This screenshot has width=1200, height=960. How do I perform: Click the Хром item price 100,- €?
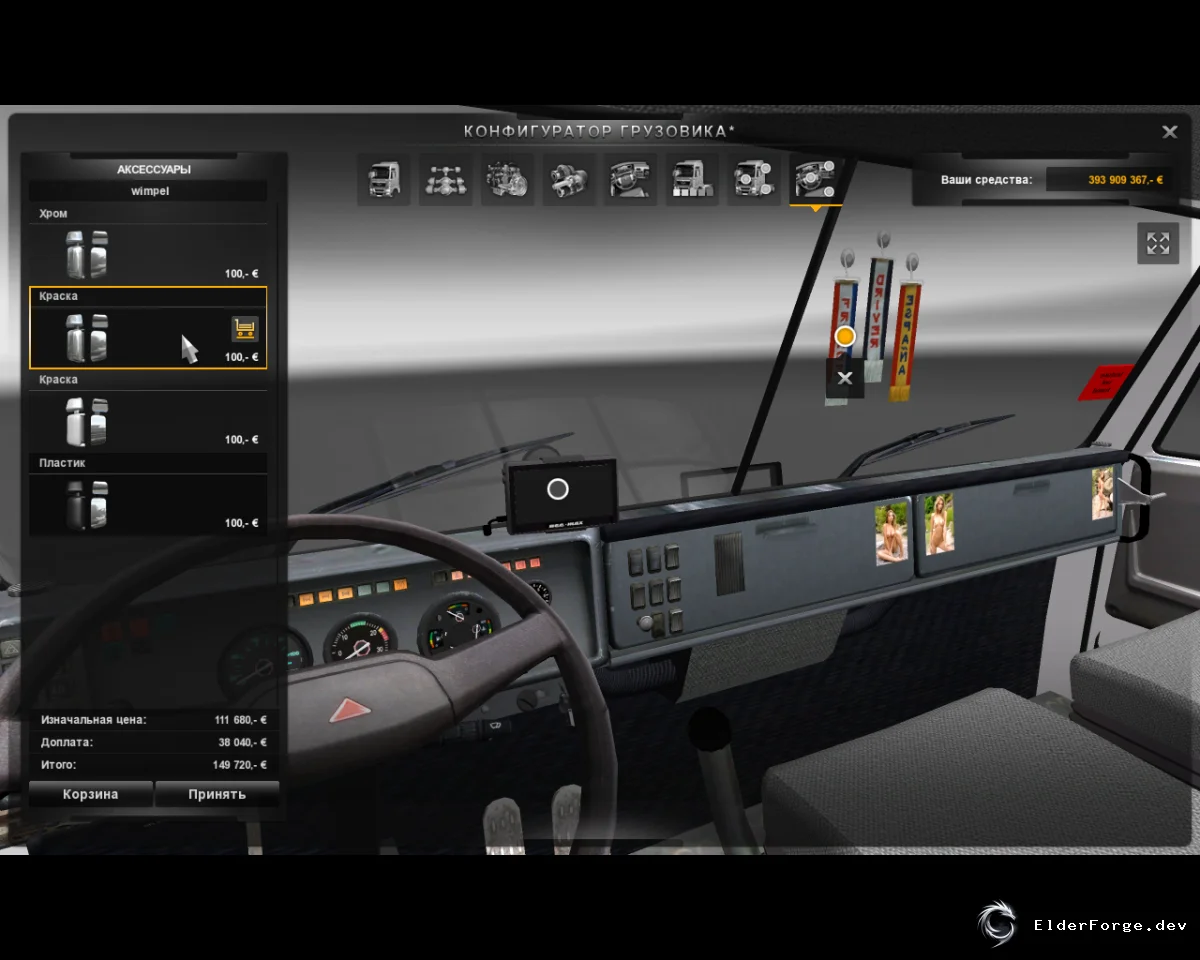pos(242,274)
